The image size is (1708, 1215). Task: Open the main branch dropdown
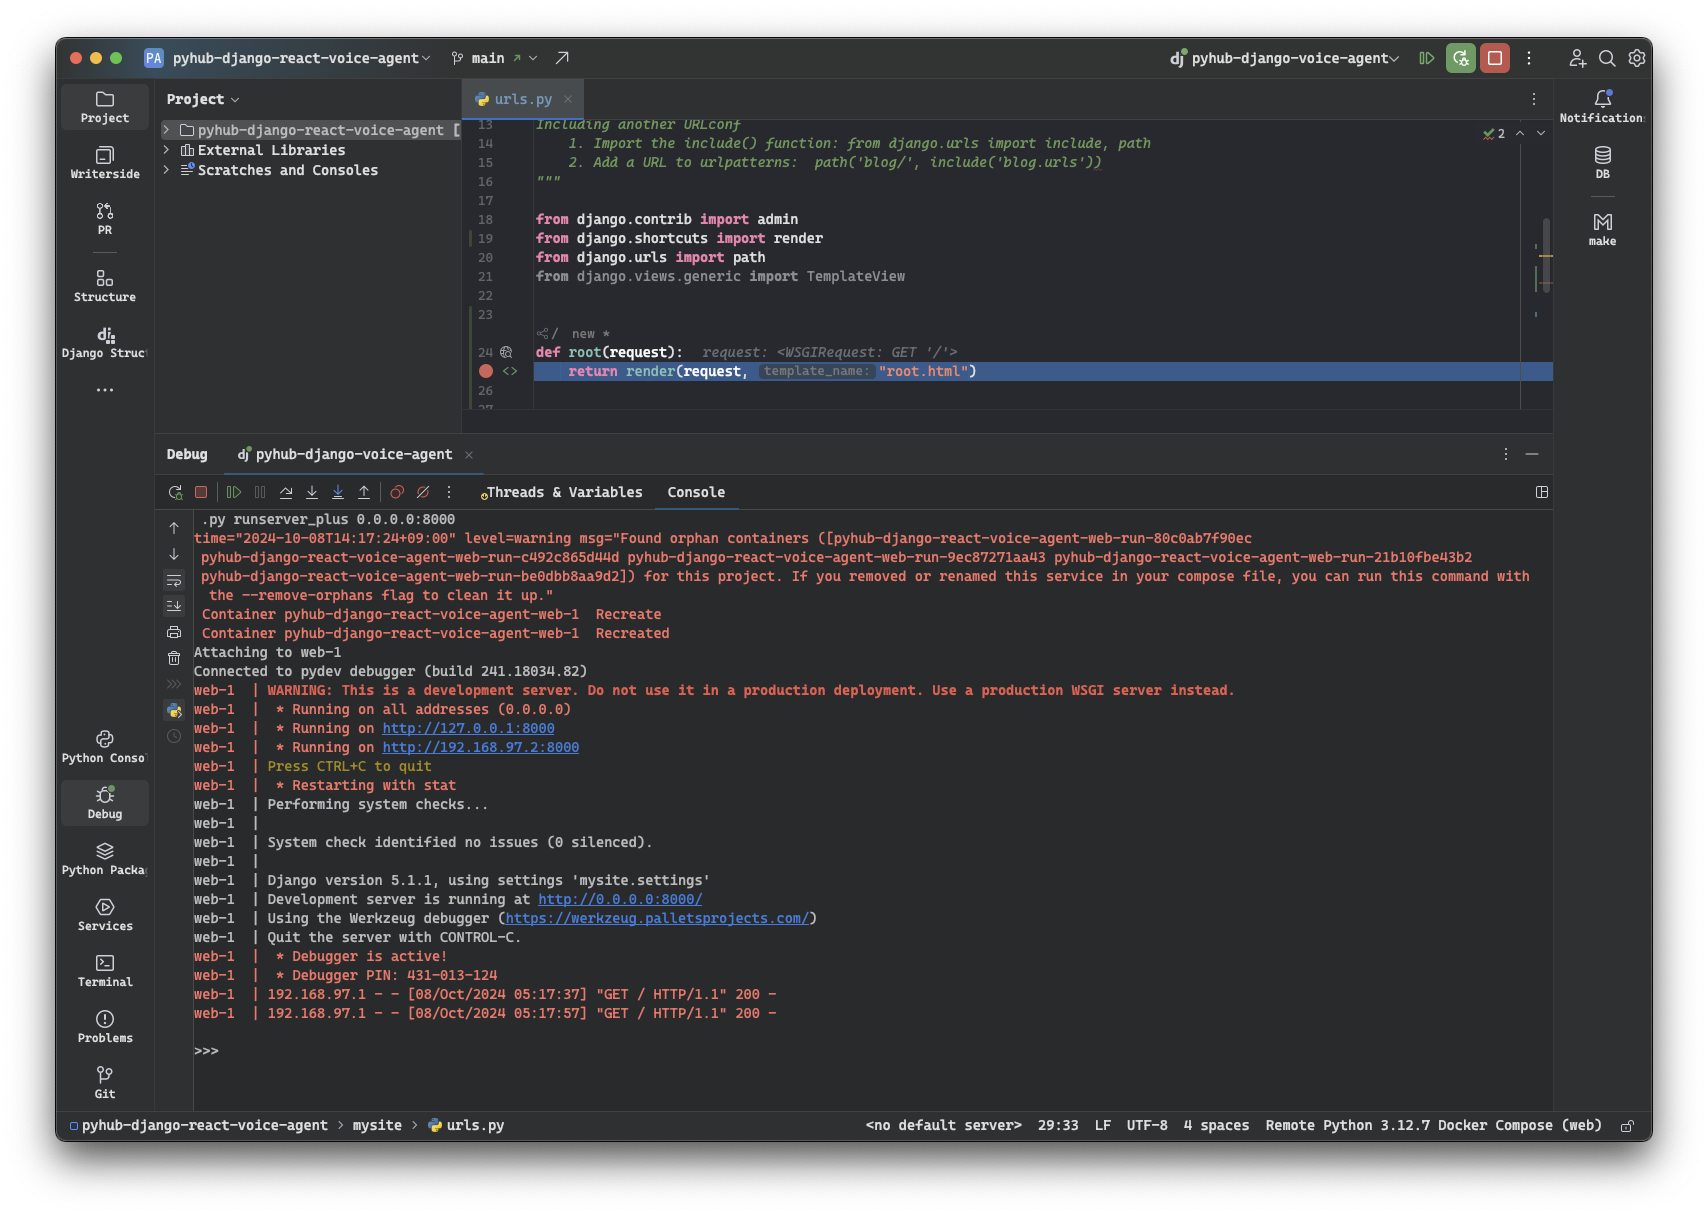click(495, 58)
